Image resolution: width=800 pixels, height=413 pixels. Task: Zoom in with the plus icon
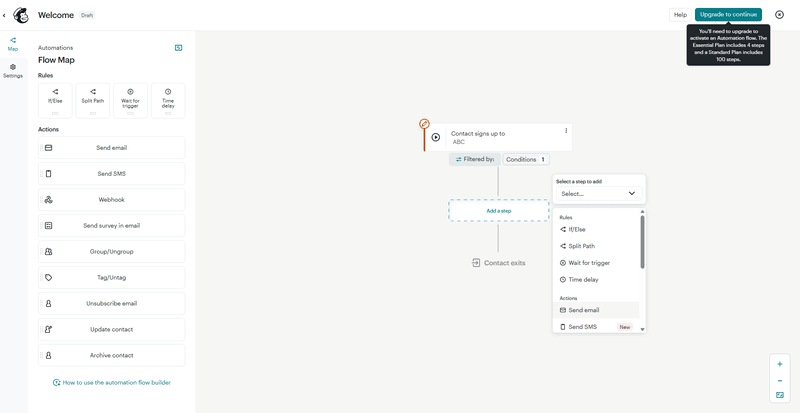(x=780, y=364)
